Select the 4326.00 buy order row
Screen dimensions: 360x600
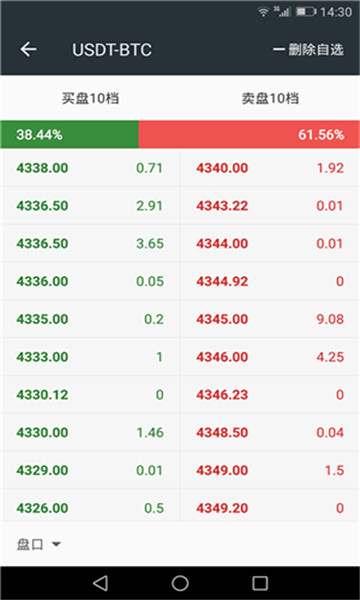(x=91, y=508)
